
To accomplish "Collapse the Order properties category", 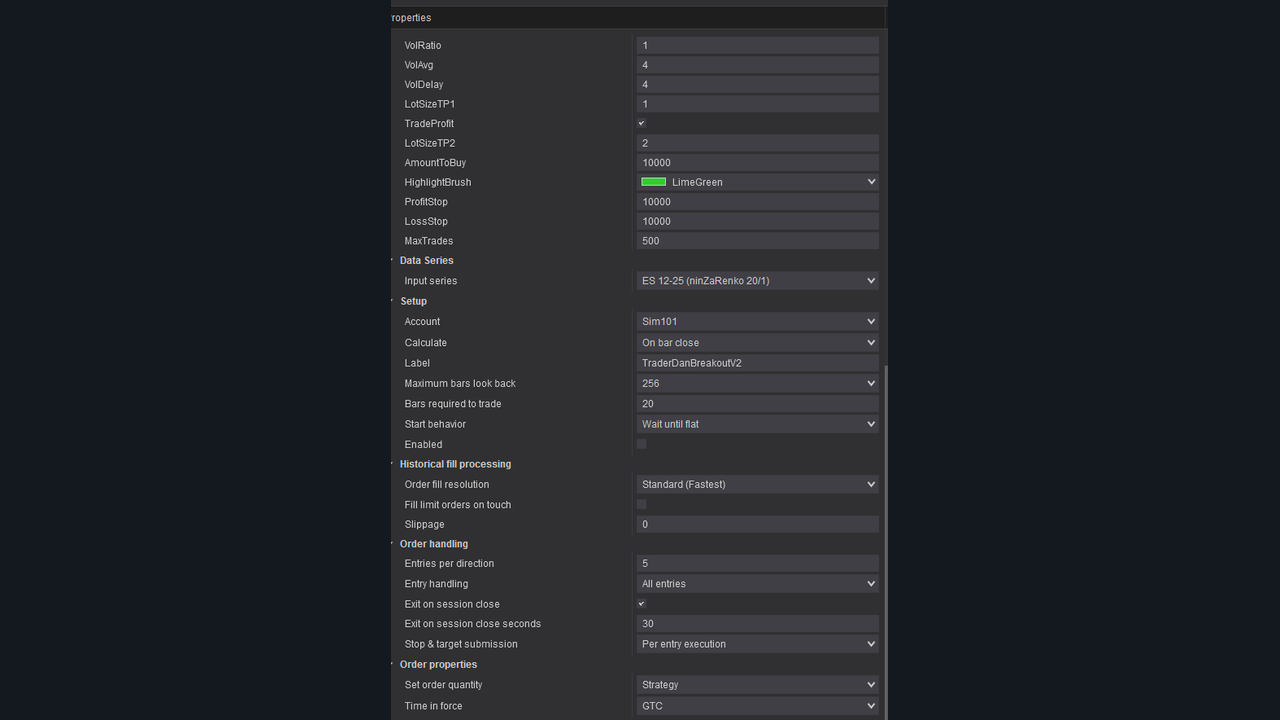I will [x=392, y=664].
